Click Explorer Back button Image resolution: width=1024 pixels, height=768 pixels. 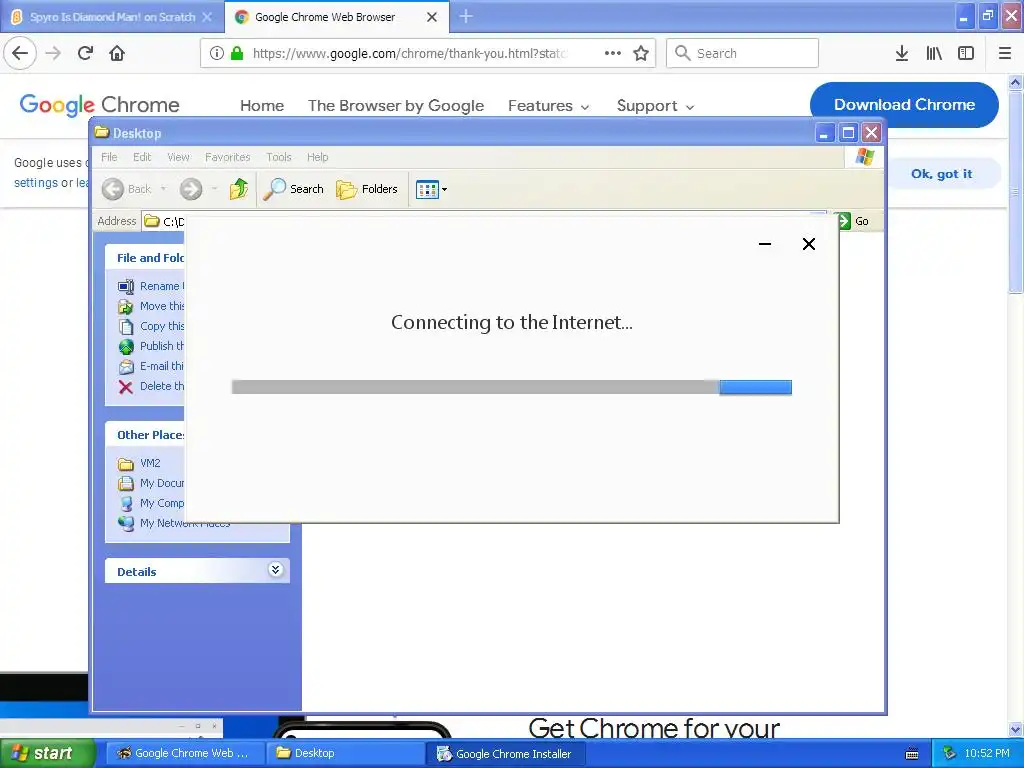point(127,189)
